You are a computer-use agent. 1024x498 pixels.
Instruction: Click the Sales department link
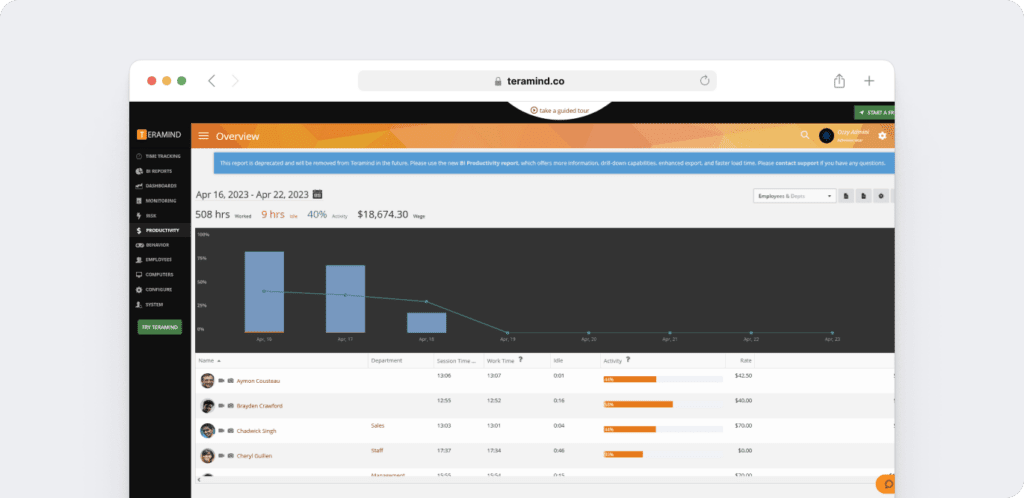click(377, 426)
